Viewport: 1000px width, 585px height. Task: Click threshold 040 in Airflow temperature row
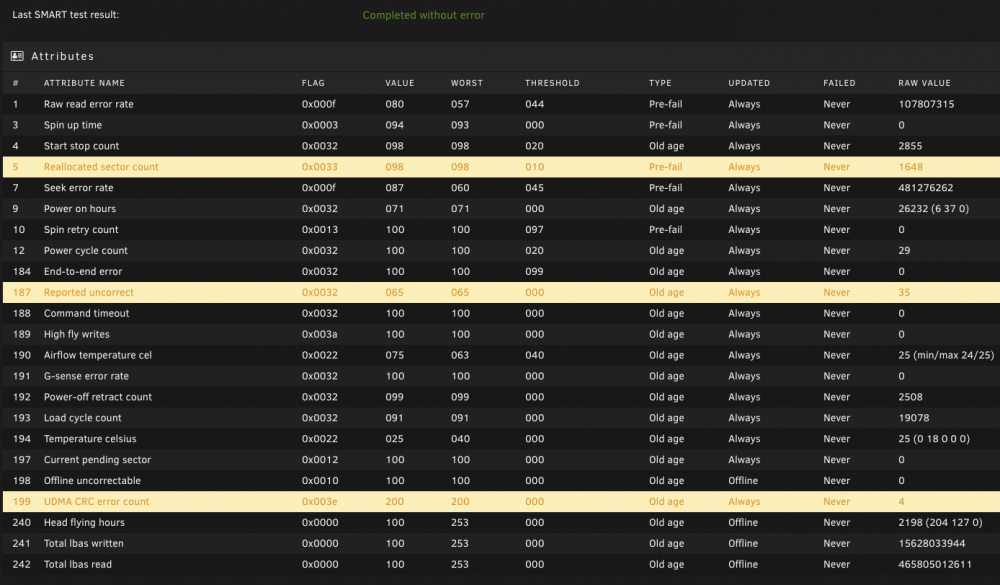point(534,355)
